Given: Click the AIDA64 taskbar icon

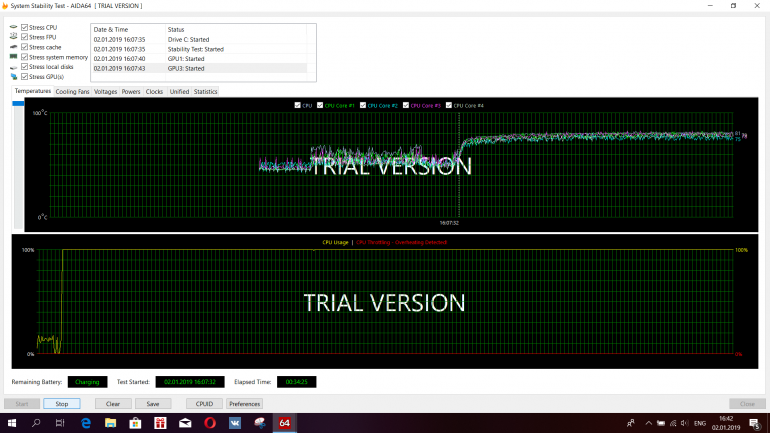Looking at the screenshot, I should 285,423.
